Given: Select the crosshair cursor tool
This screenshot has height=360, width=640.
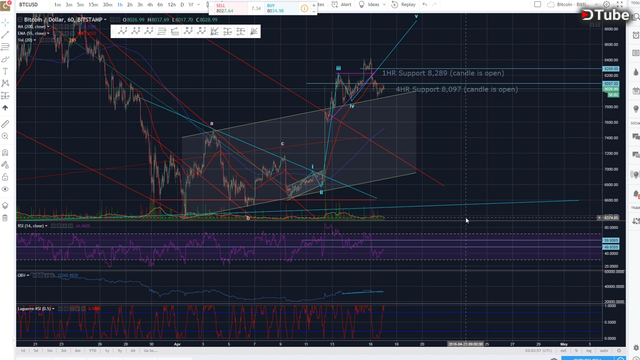Looking at the screenshot, I should (x=5, y=23).
